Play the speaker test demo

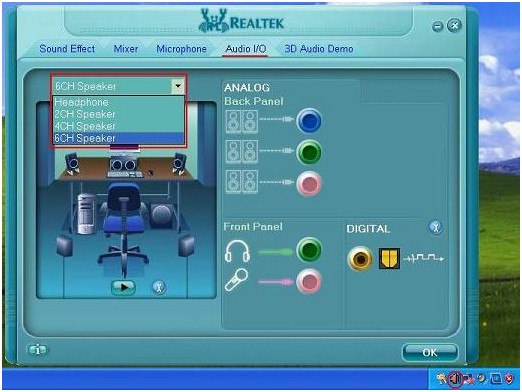click(x=123, y=287)
